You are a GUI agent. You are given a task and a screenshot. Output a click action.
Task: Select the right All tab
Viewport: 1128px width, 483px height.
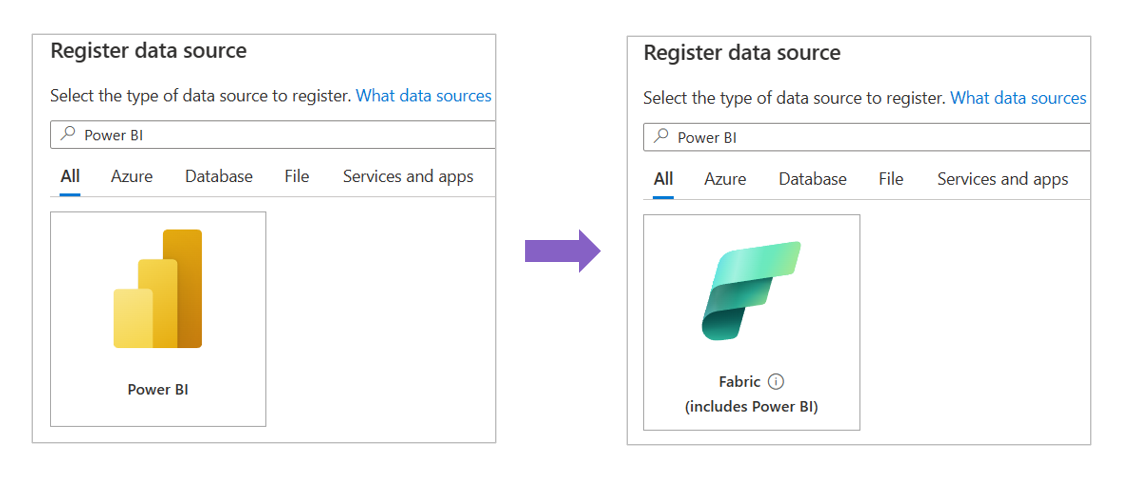click(663, 179)
